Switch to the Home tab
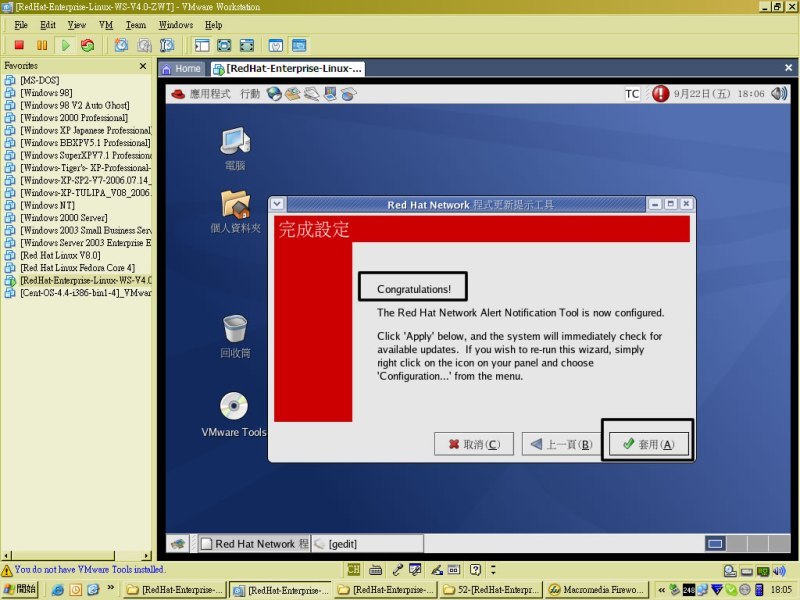800x600 pixels. pos(182,69)
